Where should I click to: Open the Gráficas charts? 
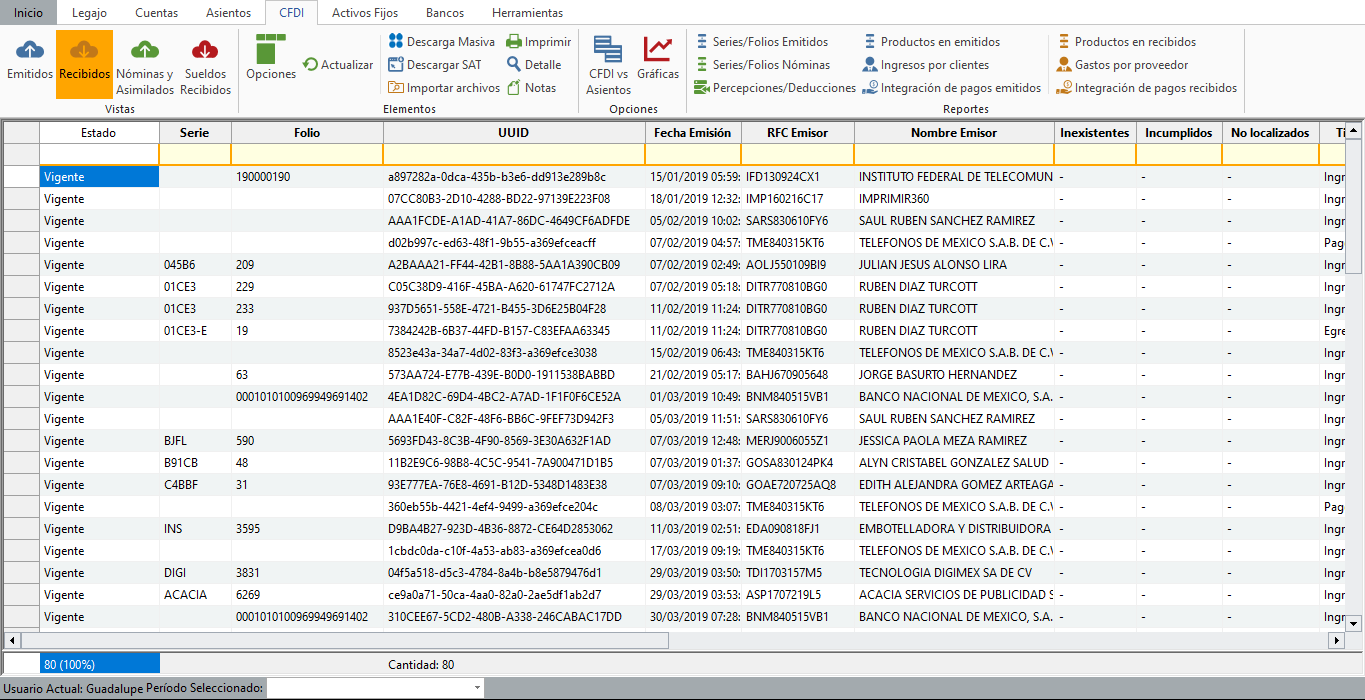click(x=657, y=58)
